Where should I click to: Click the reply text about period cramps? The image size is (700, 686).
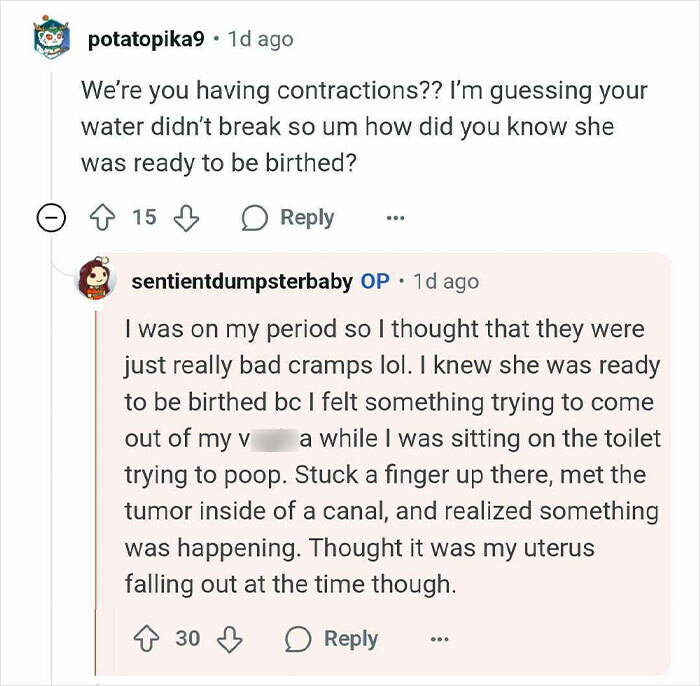click(x=390, y=455)
